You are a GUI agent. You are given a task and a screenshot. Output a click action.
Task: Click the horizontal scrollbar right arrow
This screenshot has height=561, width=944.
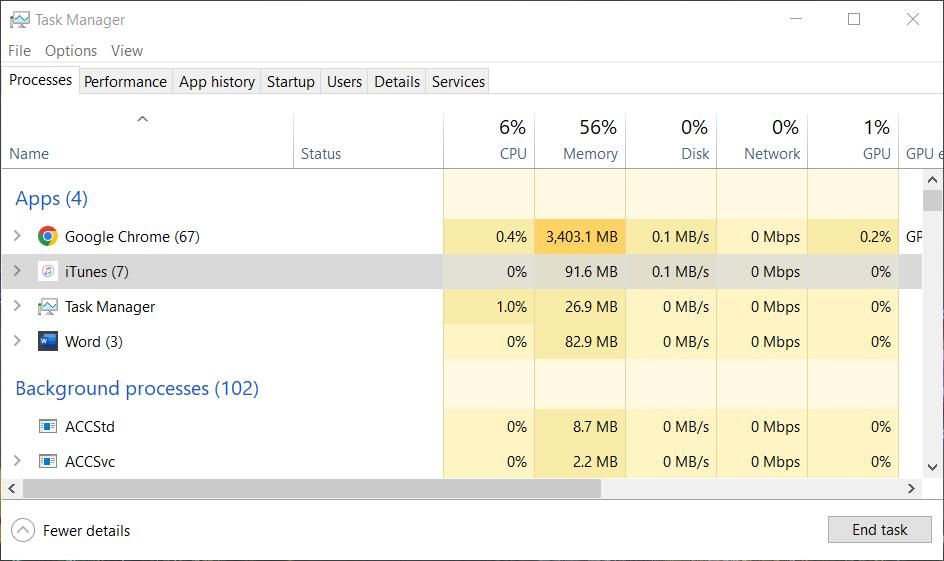(x=911, y=489)
